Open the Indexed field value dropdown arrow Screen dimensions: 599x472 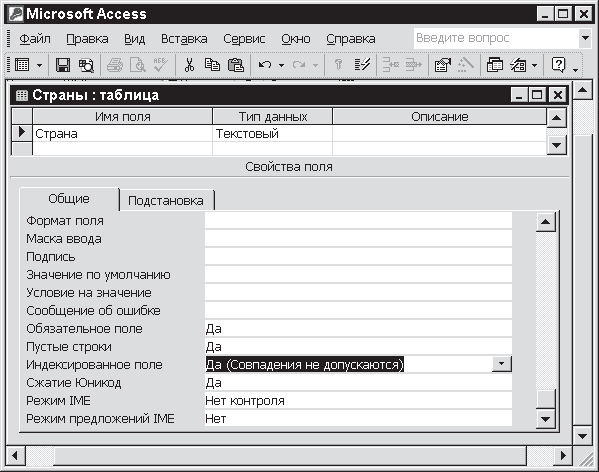coord(502,364)
